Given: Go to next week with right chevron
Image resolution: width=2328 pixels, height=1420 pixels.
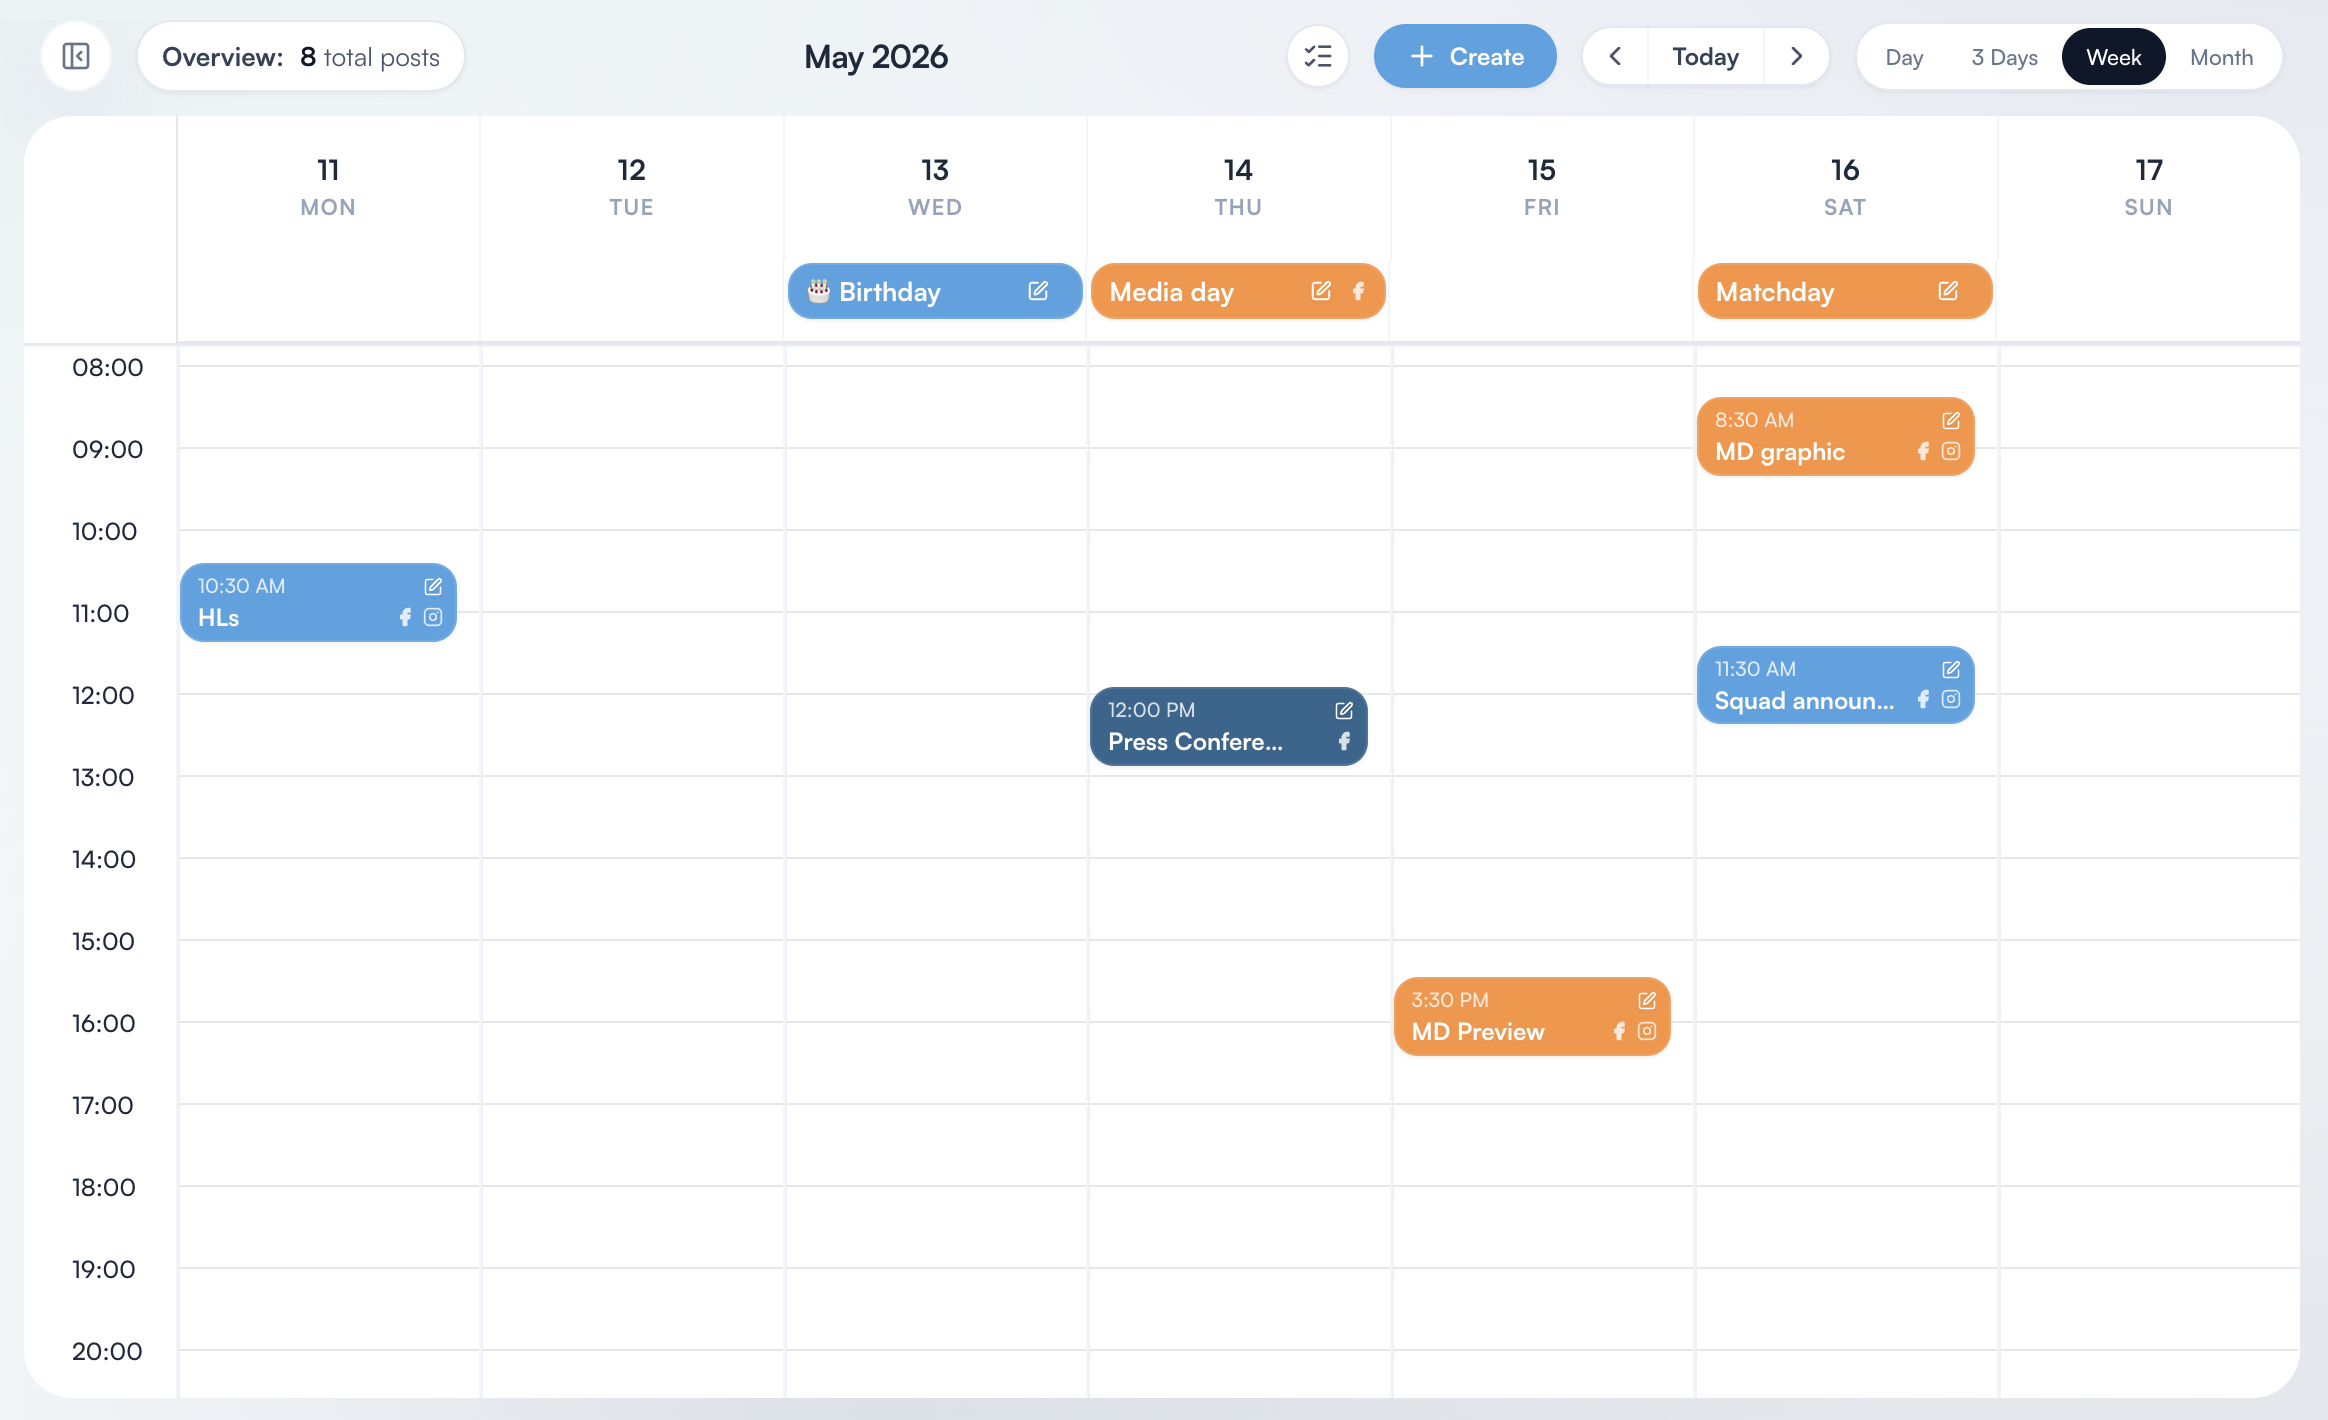Looking at the screenshot, I should [1795, 56].
